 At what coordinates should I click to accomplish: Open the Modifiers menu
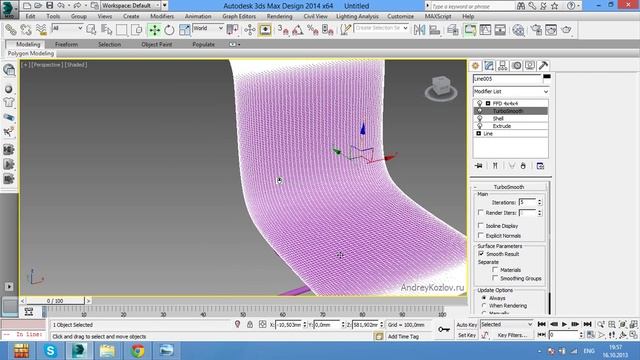click(162, 16)
